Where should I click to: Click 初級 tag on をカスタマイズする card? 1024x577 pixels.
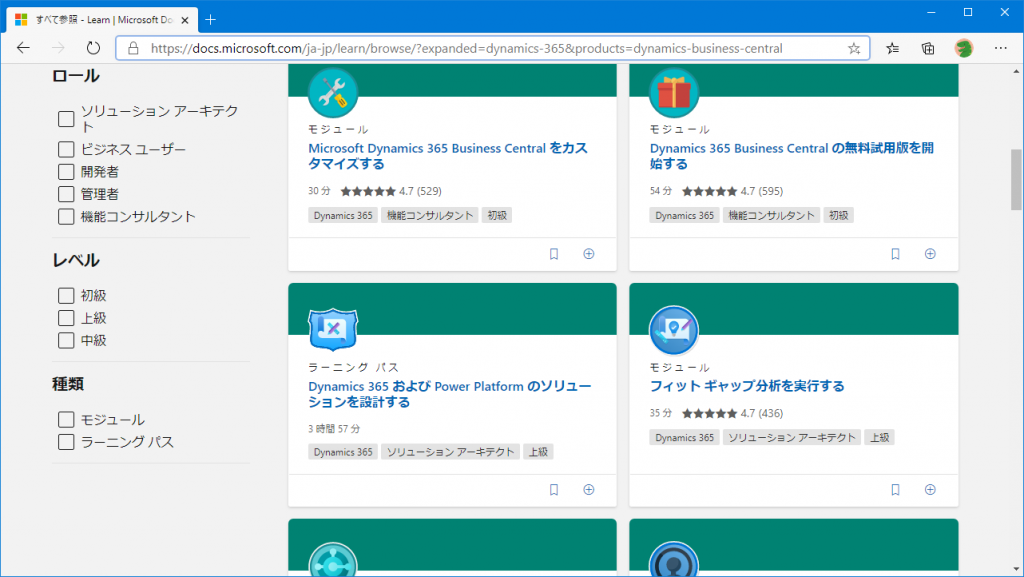[497, 215]
